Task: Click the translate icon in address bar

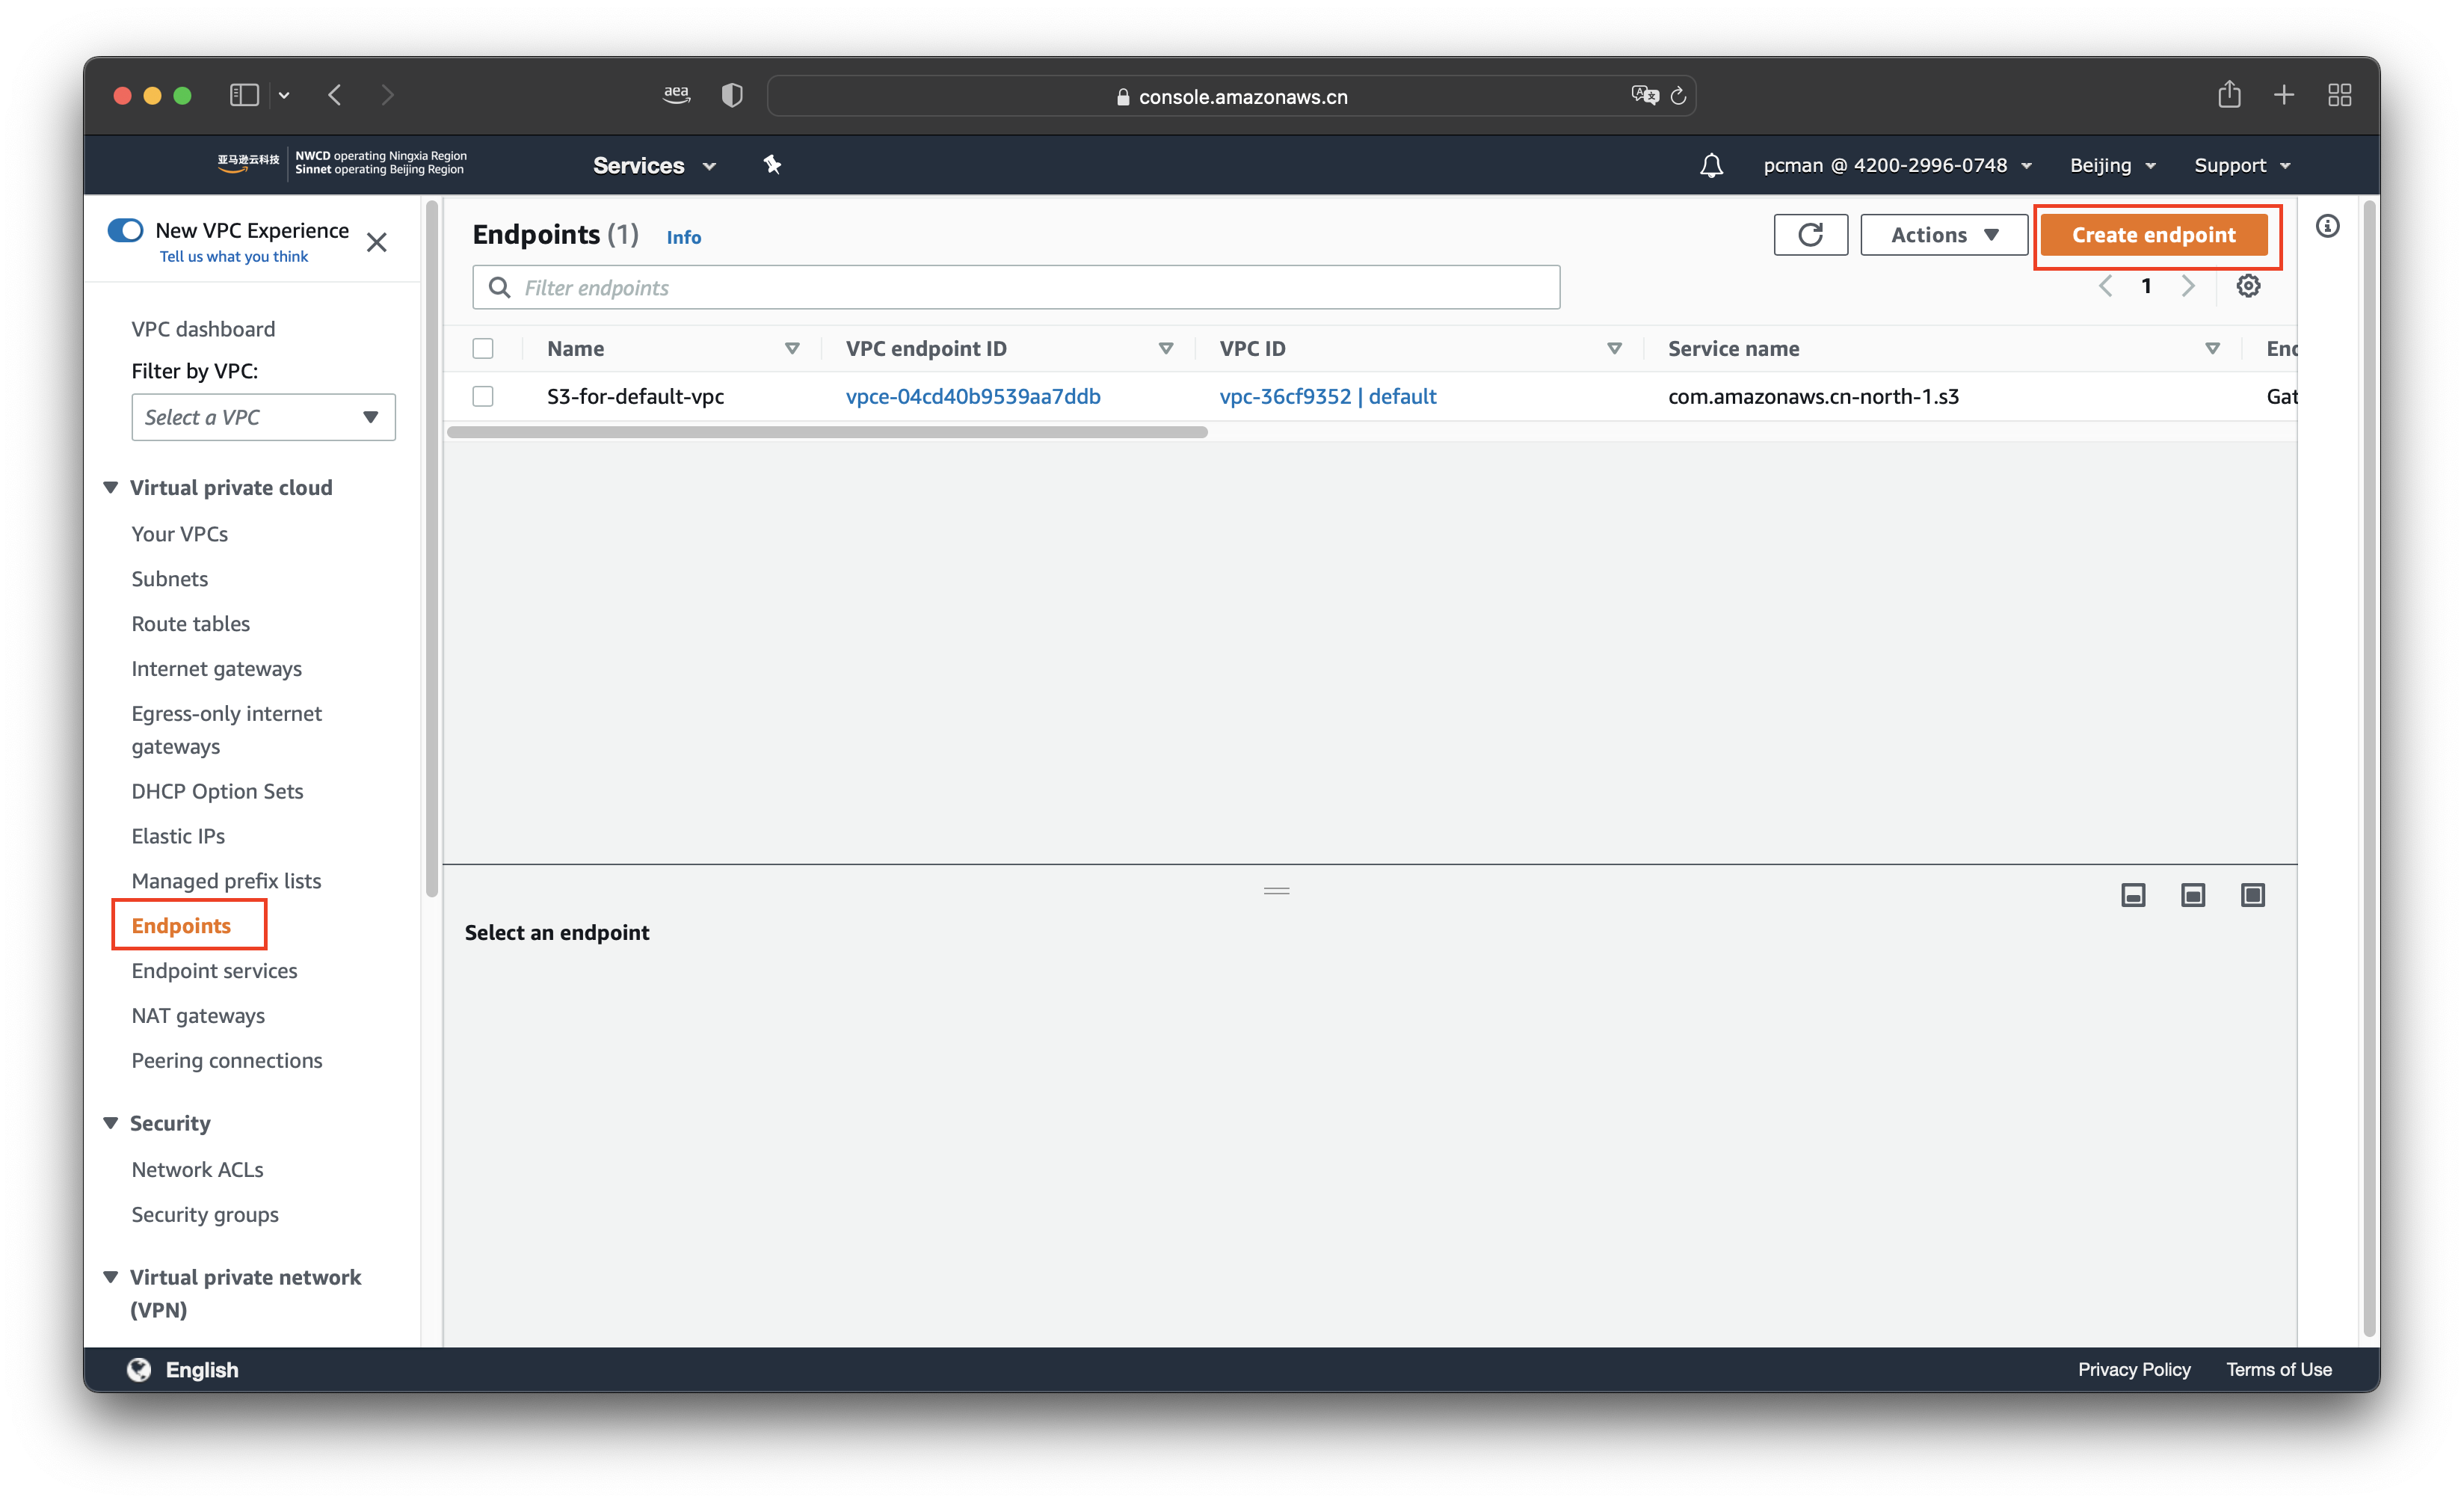Action: tap(1645, 95)
